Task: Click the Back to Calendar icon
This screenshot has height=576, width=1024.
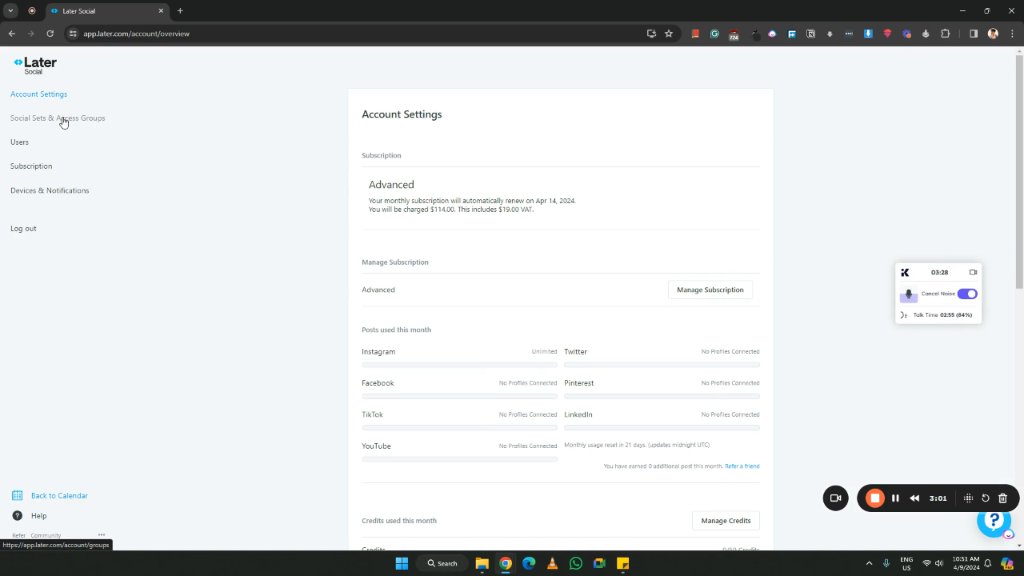Action: point(17,496)
